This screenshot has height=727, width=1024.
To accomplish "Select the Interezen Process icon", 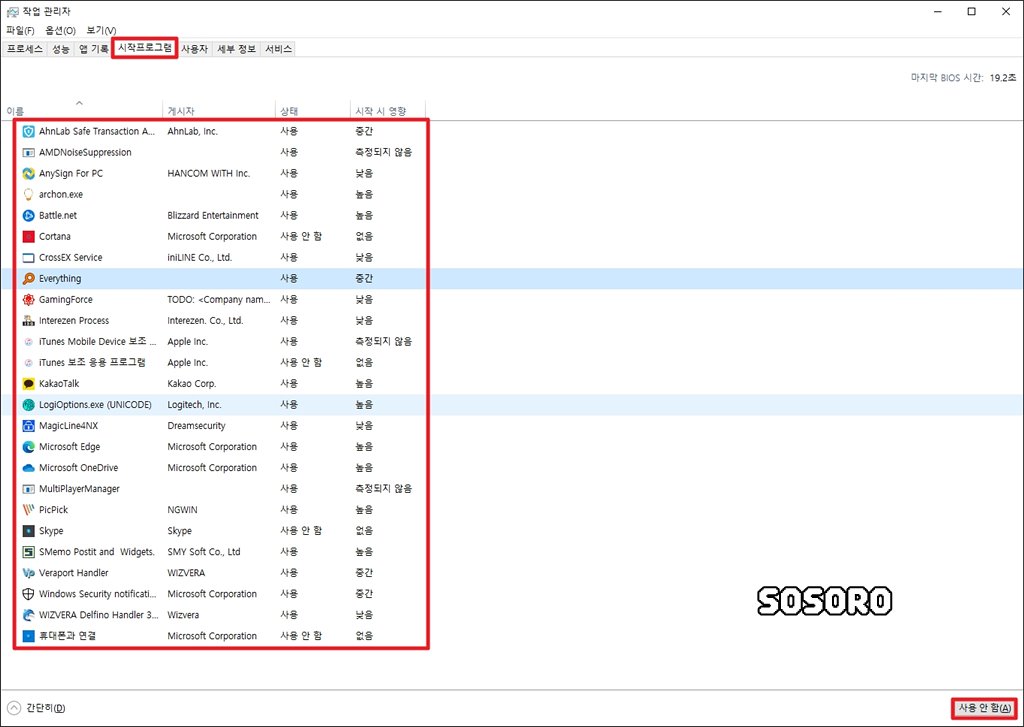I will [28, 320].
